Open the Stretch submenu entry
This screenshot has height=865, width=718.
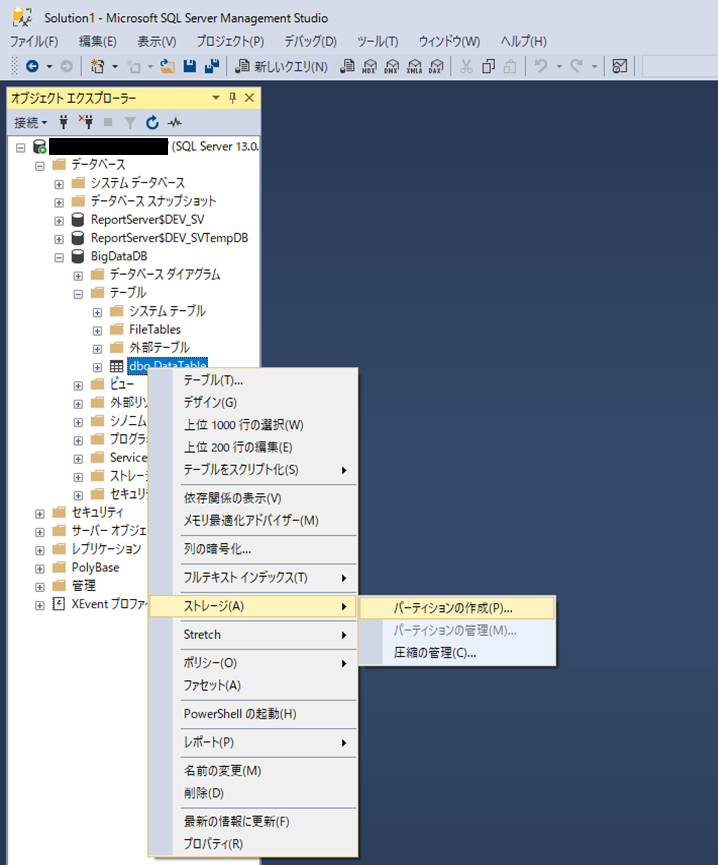[x=254, y=634]
